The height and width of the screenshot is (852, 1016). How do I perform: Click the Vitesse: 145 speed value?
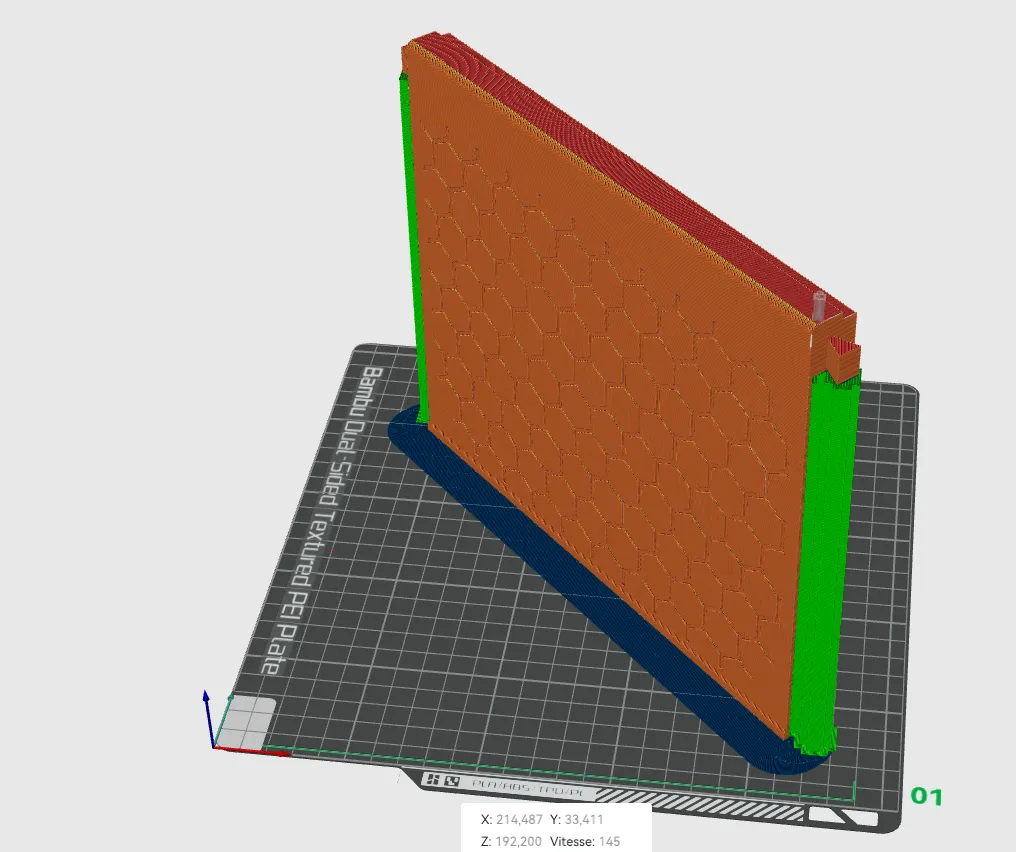[584, 842]
